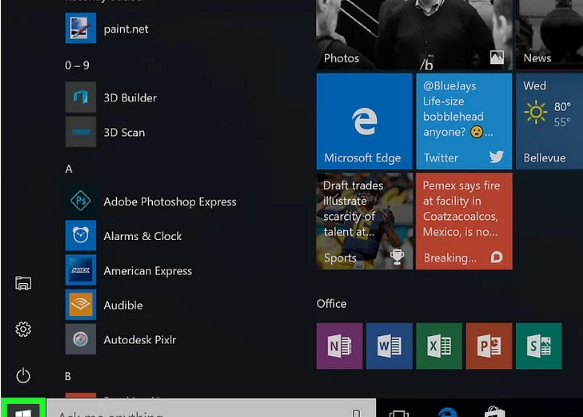Screen dimensions: 583x417
Task: Click the 'American Express' label text
Action: pyautogui.click(x=148, y=271)
